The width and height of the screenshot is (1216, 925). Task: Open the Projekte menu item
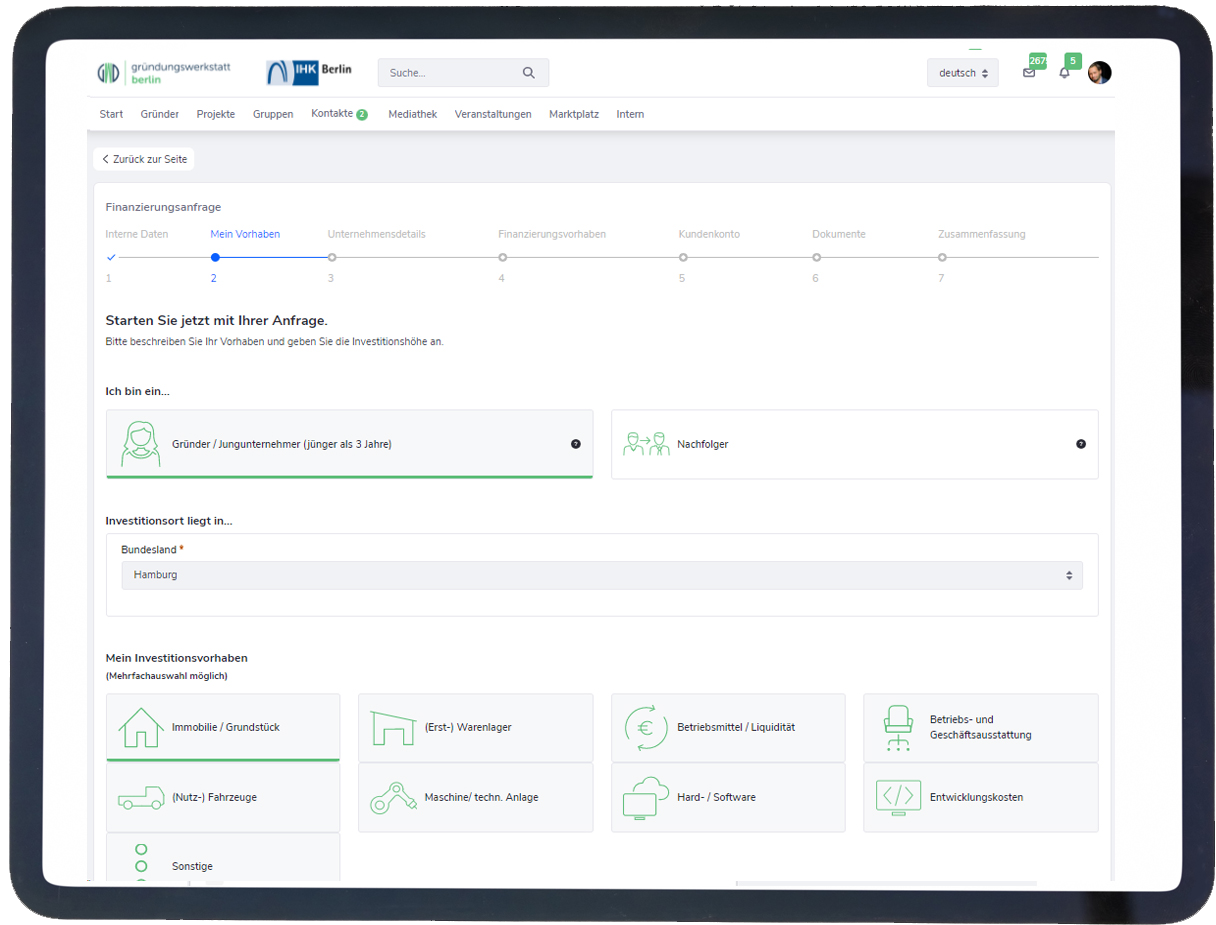pyautogui.click(x=216, y=114)
